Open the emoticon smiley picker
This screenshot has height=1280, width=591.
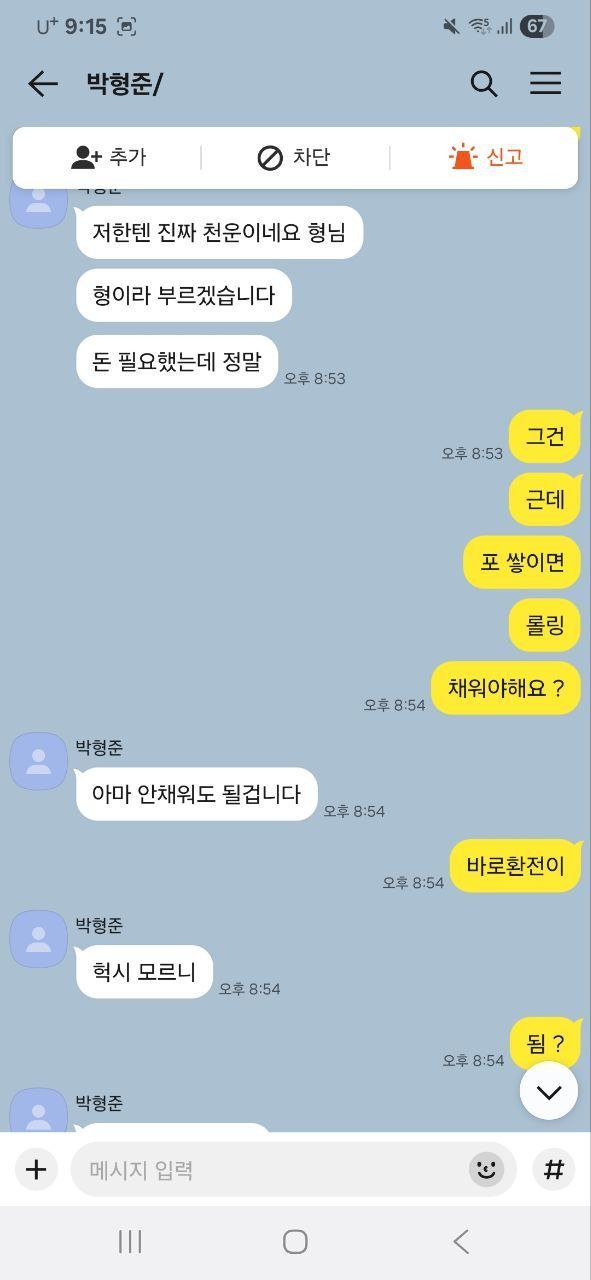[x=487, y=1169]
